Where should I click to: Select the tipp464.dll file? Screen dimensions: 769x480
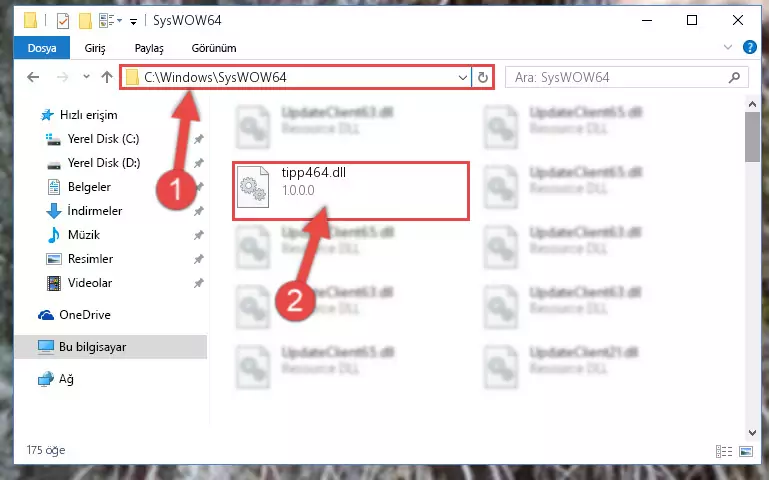click(351, 191)
